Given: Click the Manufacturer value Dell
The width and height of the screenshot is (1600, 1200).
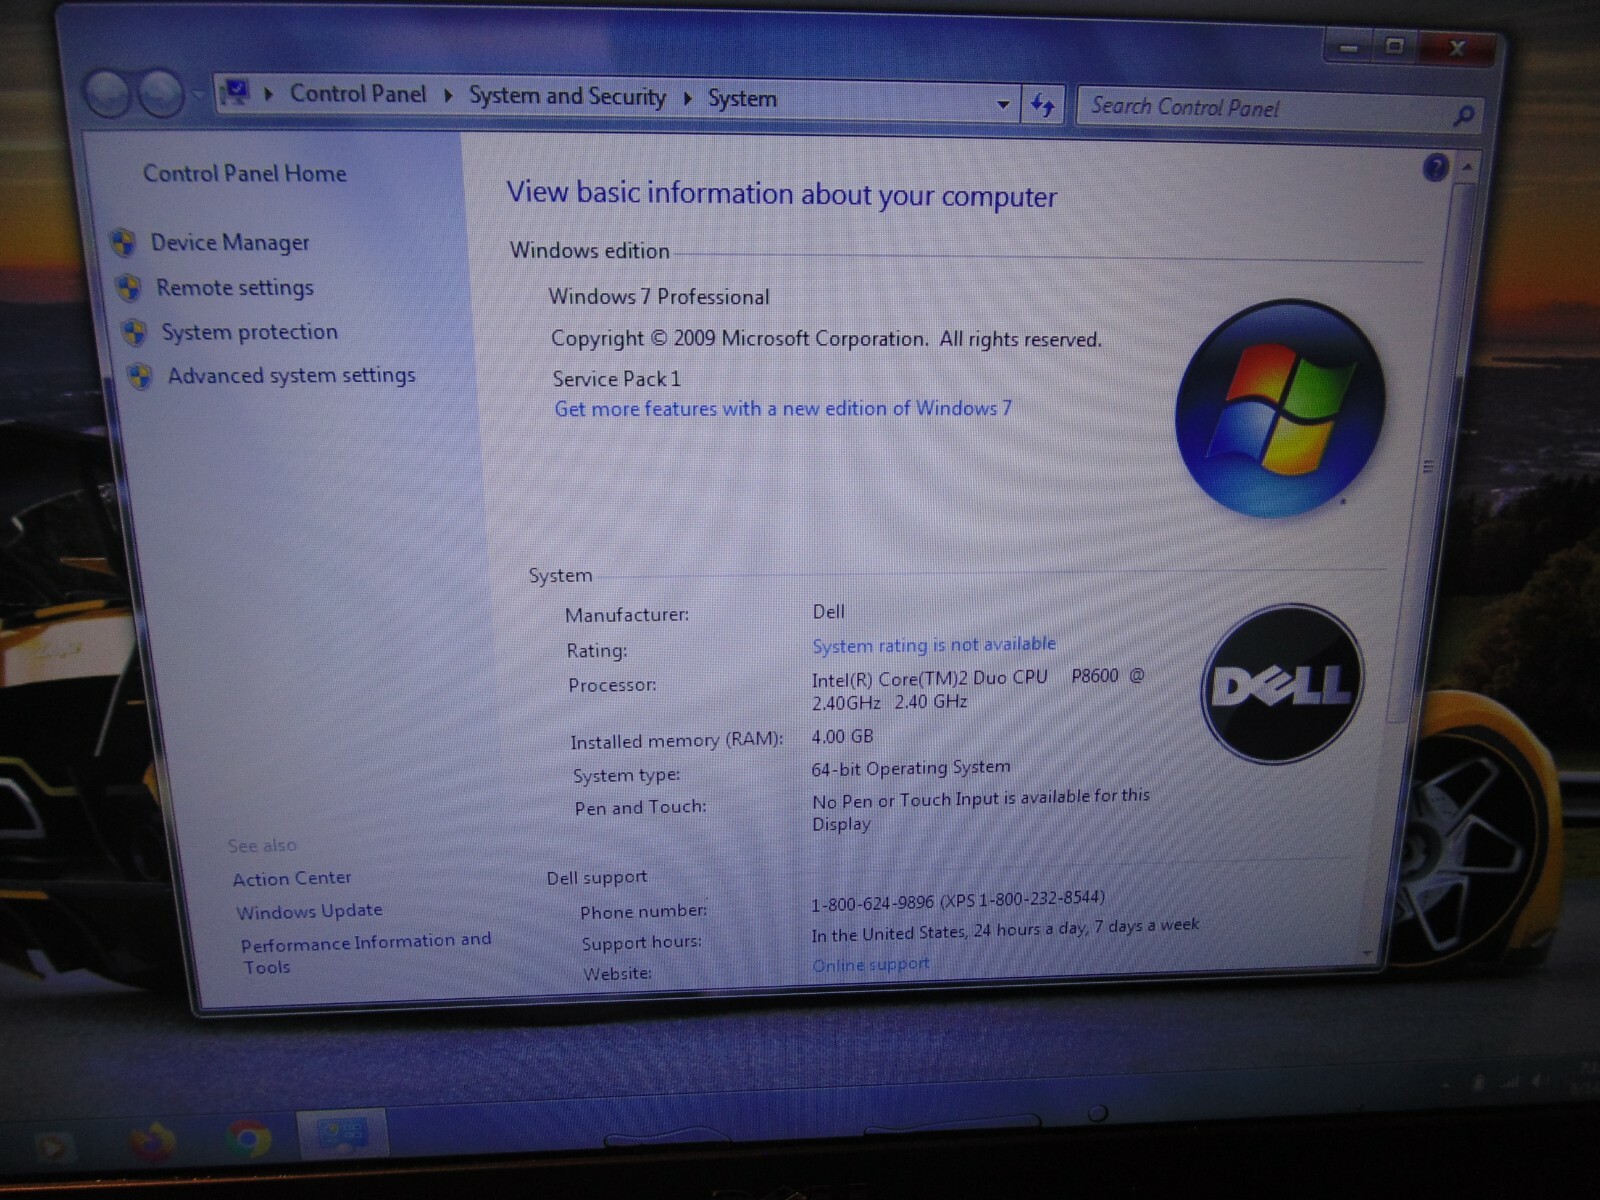Looking at the screenshot, I should 829,611.
